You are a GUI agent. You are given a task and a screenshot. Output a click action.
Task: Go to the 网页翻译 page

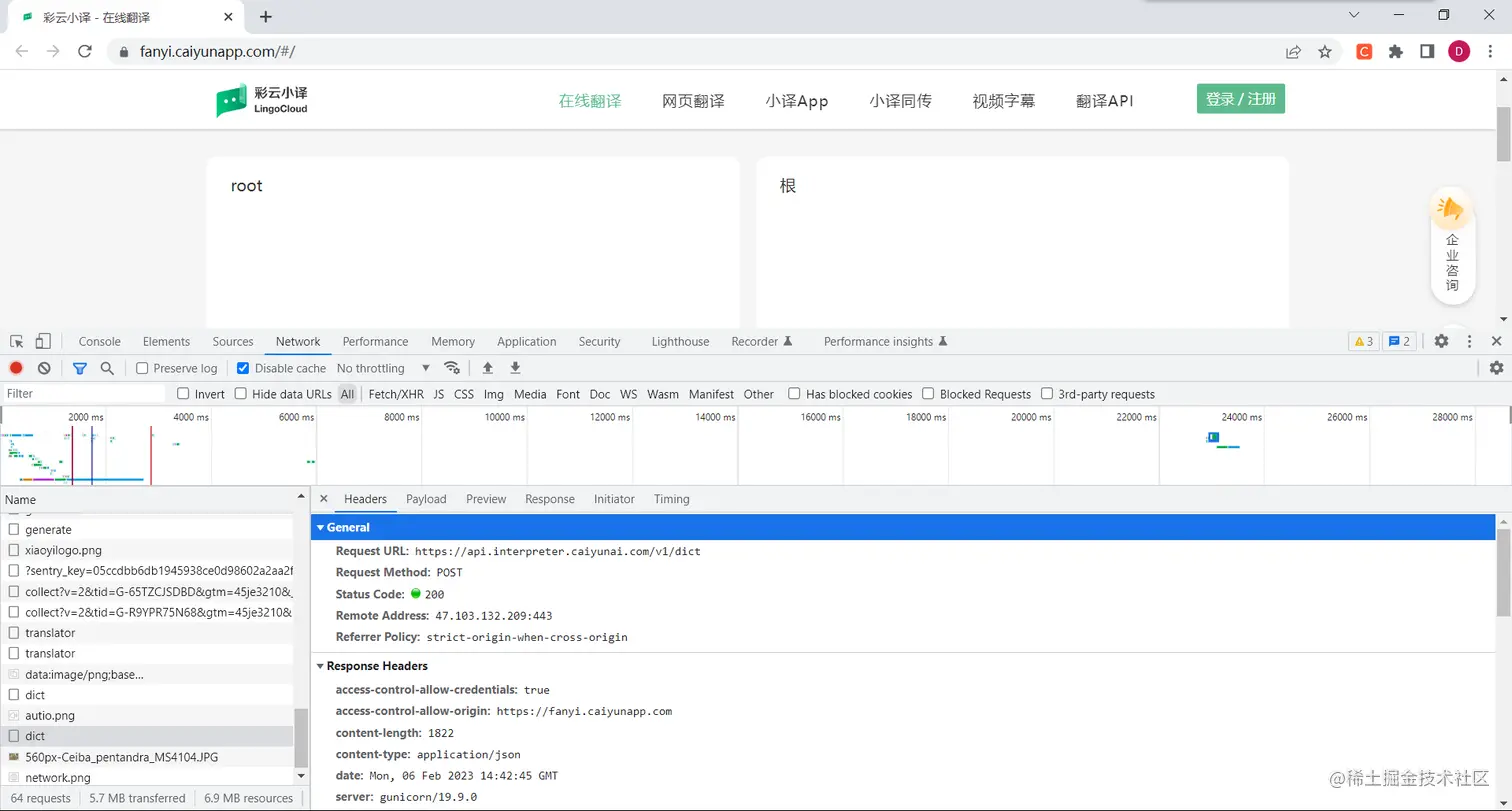693,101
